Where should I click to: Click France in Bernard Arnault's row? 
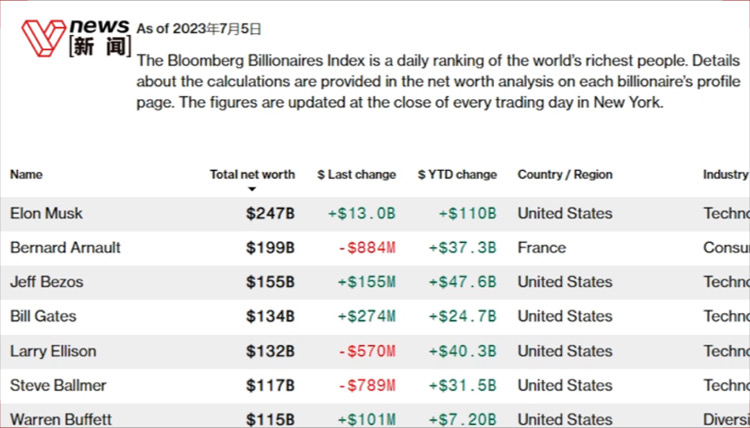coord(541,247)
